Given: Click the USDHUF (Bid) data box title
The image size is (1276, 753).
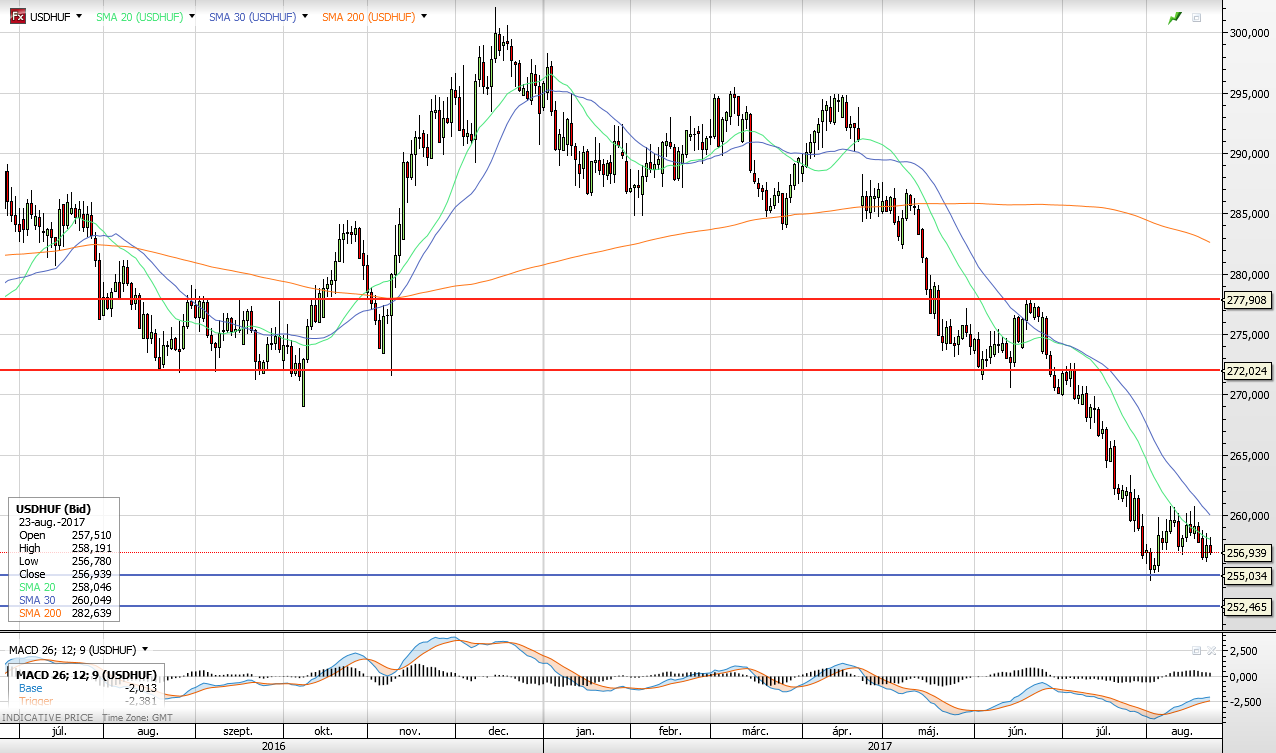Looking at the screenshot, I should [51, 509].
